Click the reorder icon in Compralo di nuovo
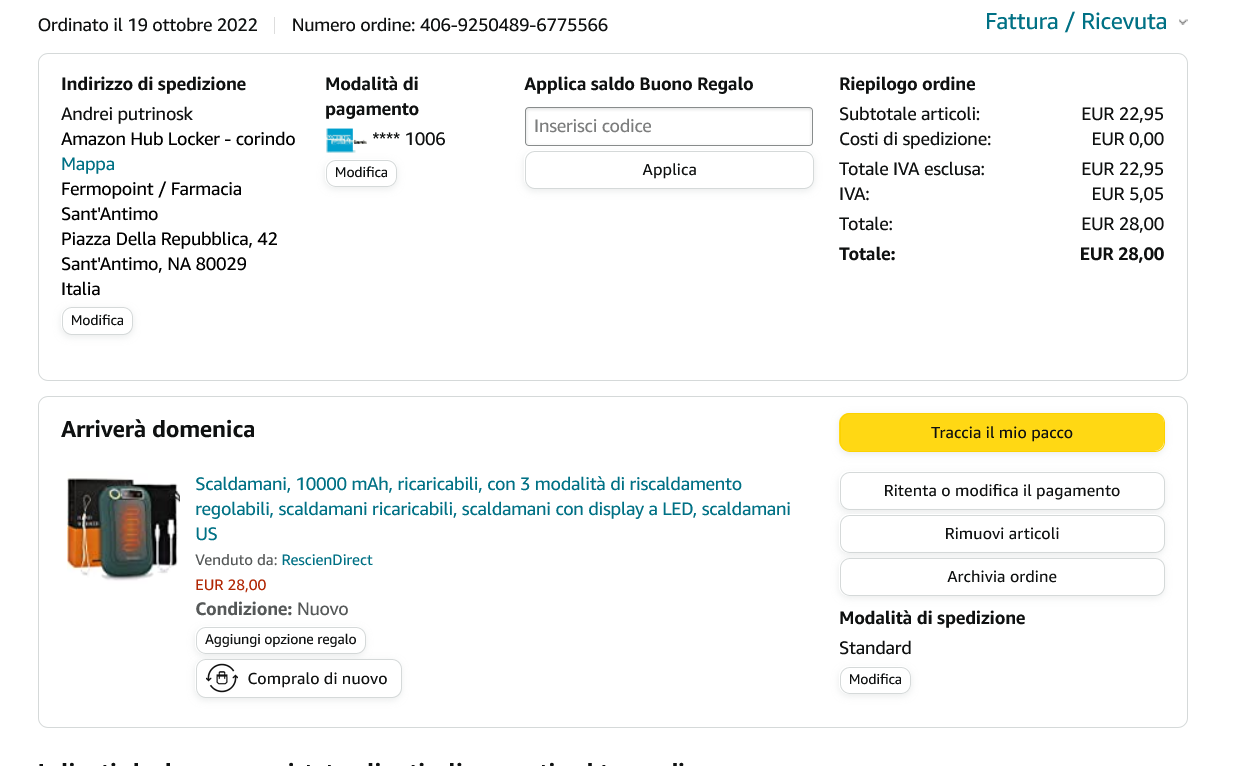1237x766 pixels. click(x=222, y=679)
